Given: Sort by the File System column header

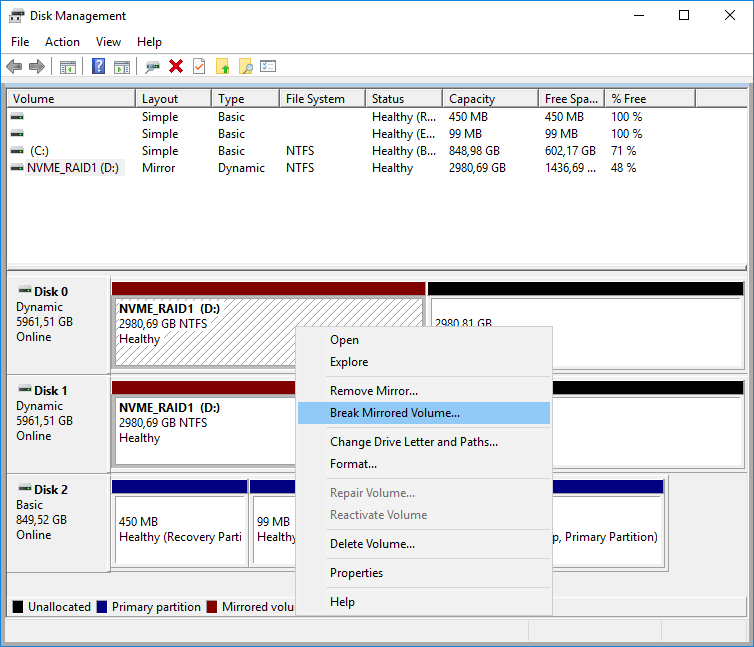Looking at the screenshot, I should 323,99.
